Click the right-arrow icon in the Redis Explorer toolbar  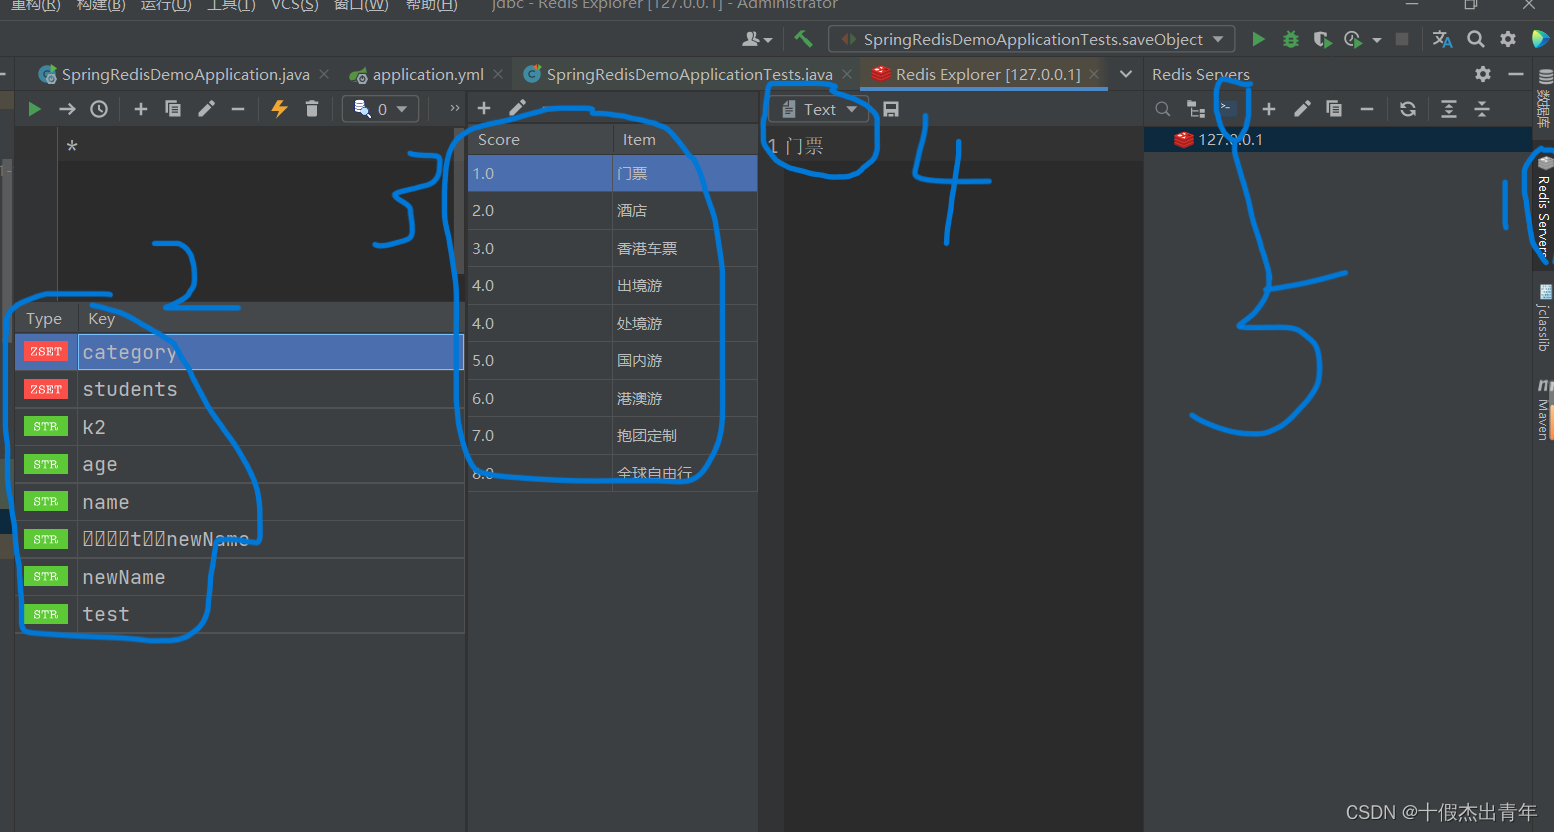(x=67, y=109)
